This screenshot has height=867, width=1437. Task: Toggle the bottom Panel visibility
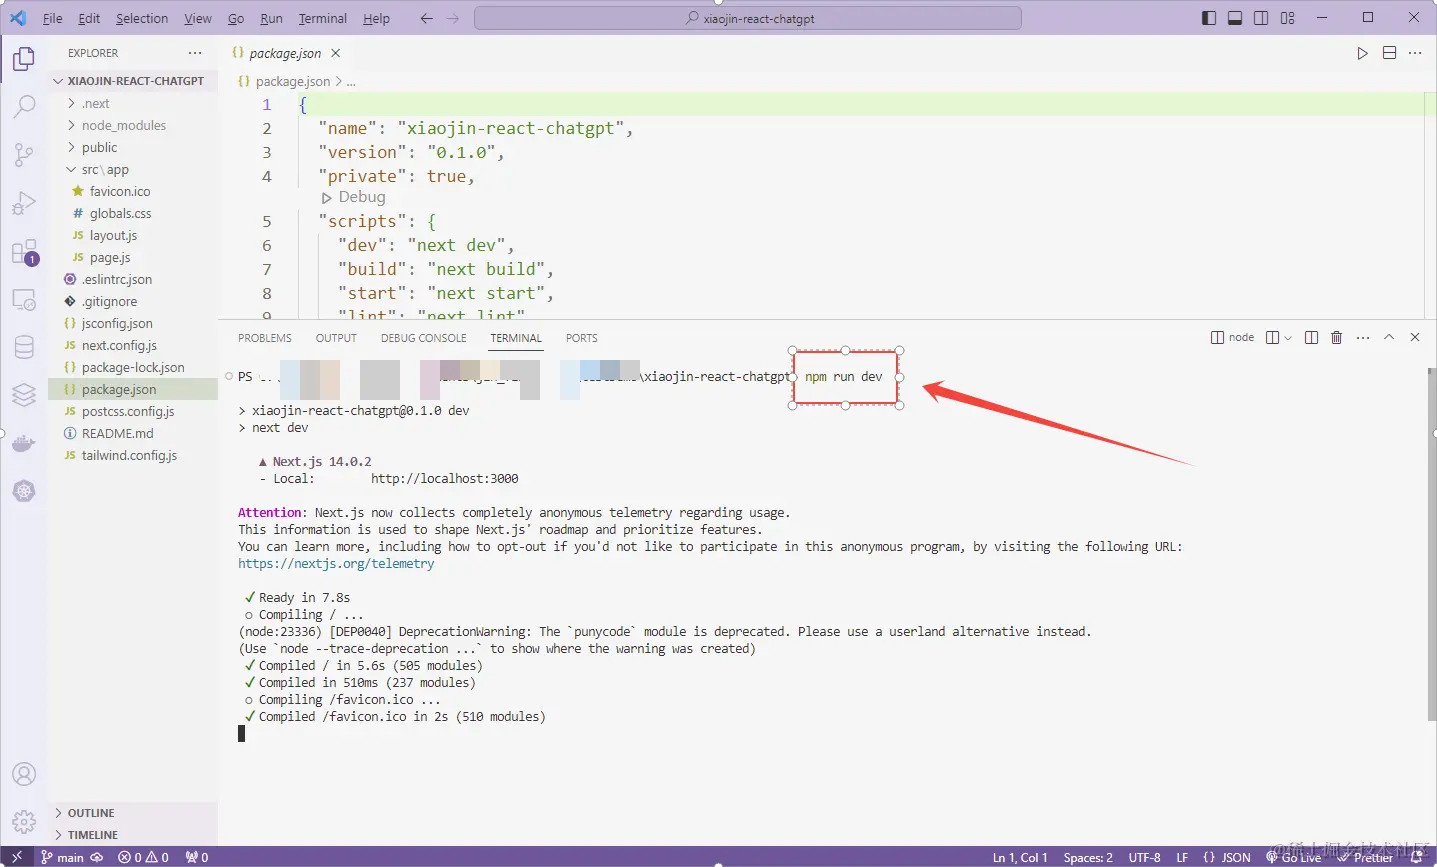click(x=1235, y=18)
